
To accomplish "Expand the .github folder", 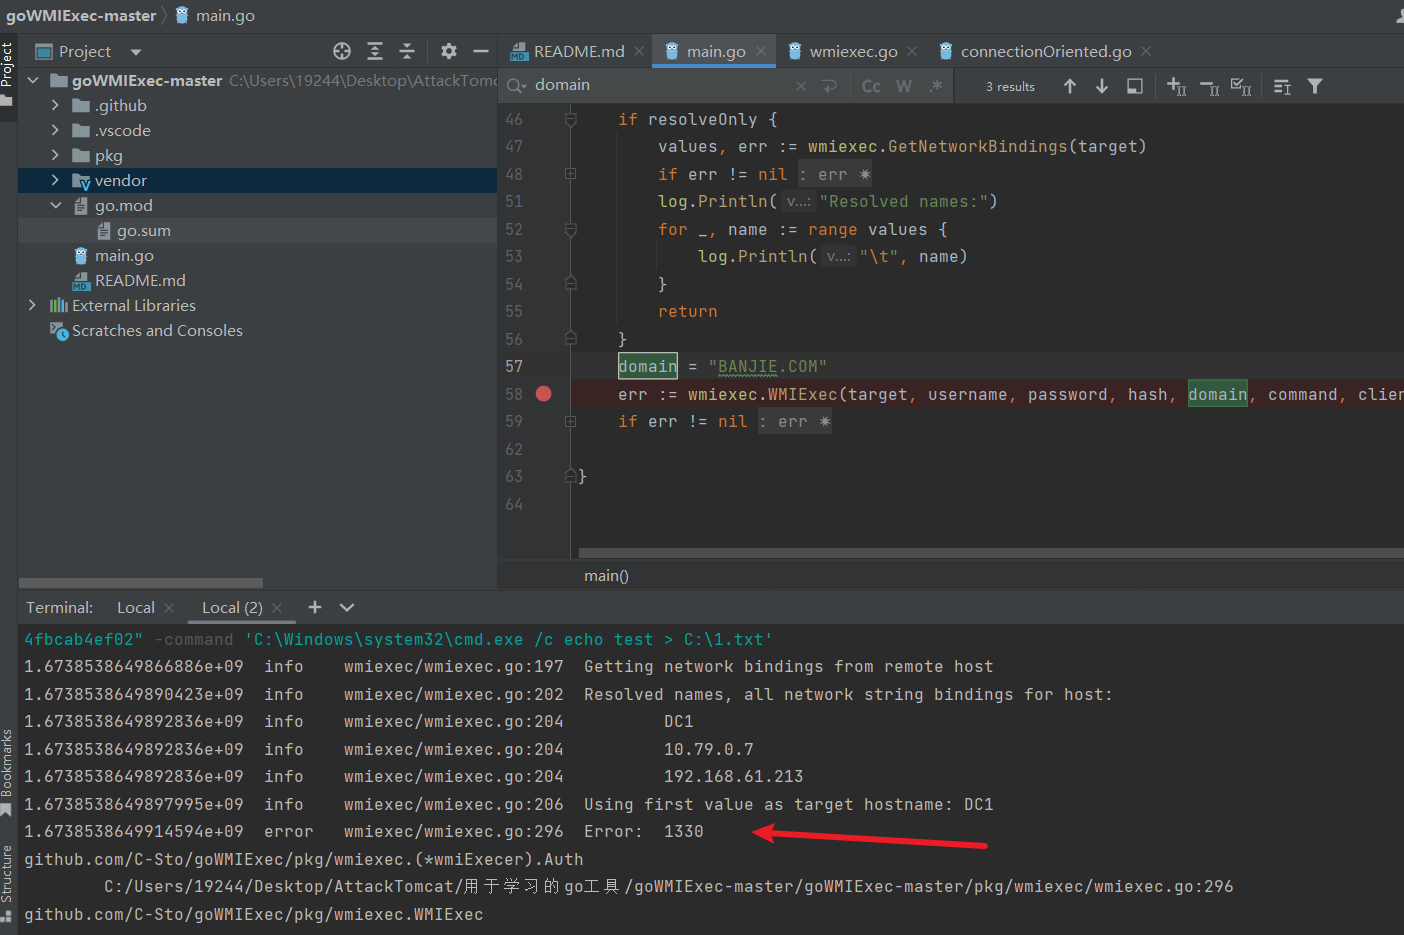I will pos(55,105).
